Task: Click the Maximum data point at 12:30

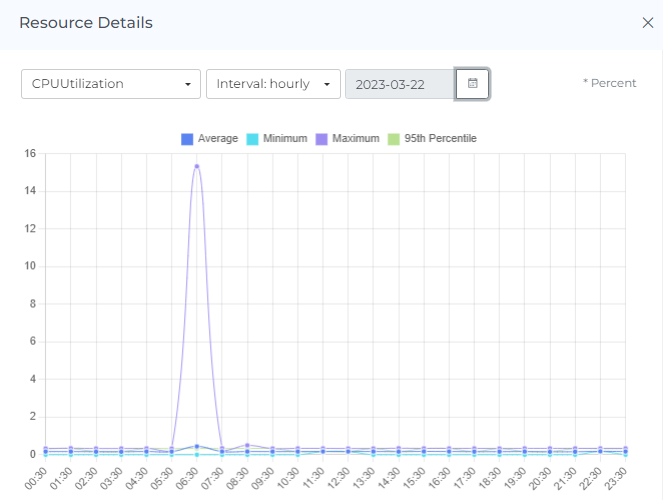Action: tap(348, 449)
